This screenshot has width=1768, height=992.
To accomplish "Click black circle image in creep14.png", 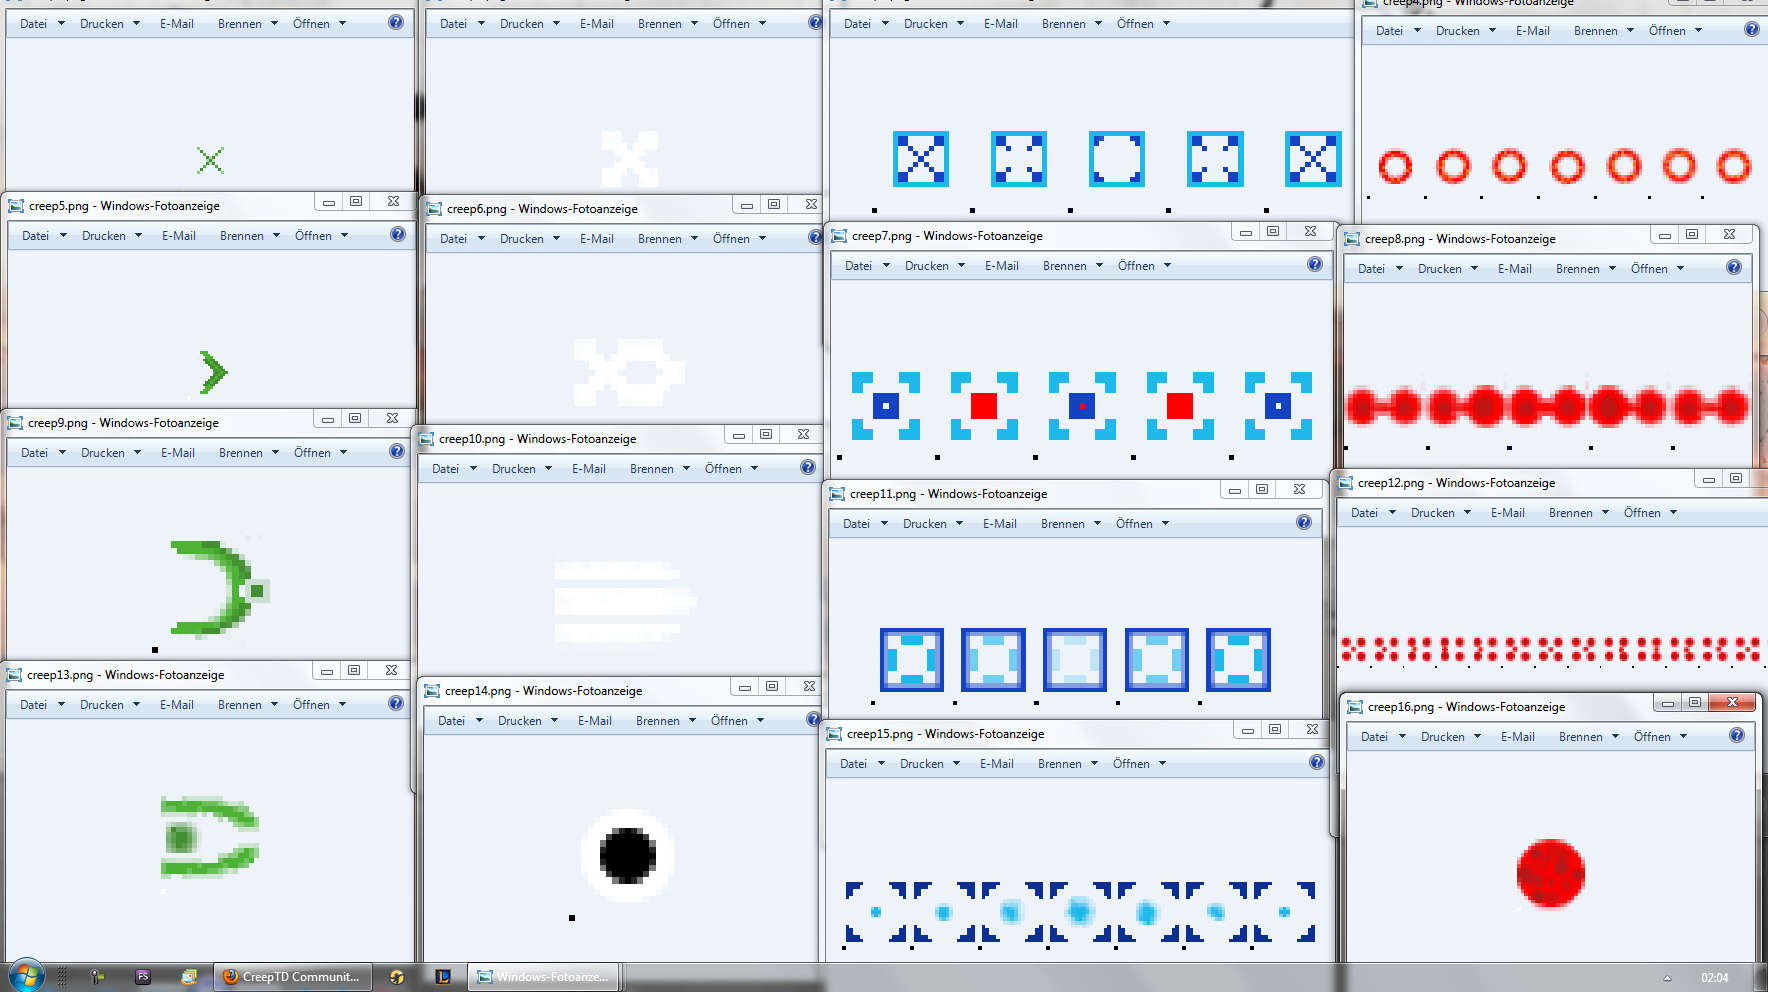I will coord(627,856).
